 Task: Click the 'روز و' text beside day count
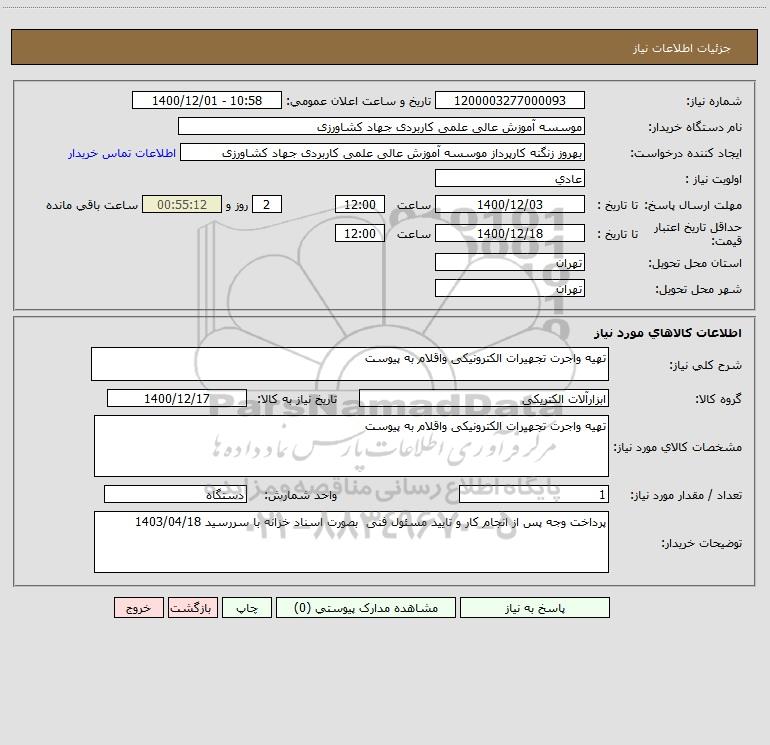tap(237, 205)
